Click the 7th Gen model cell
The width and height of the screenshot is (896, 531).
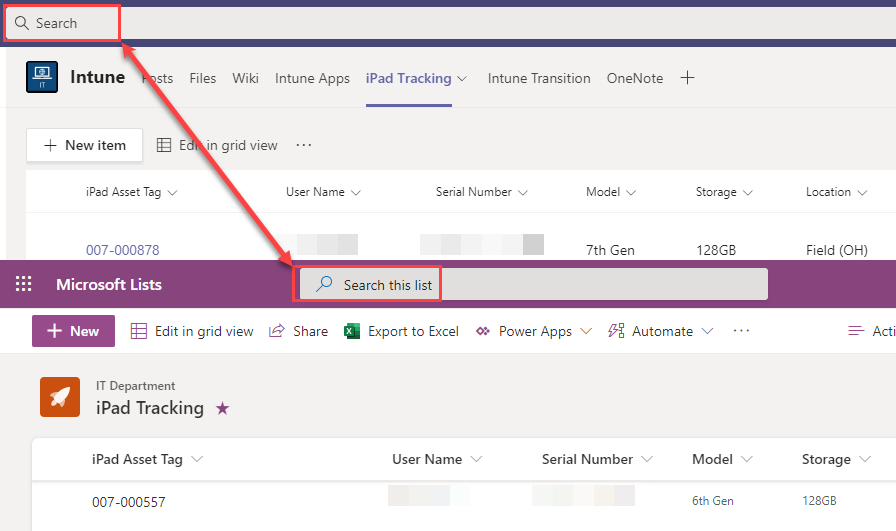[x=610, y=250]
